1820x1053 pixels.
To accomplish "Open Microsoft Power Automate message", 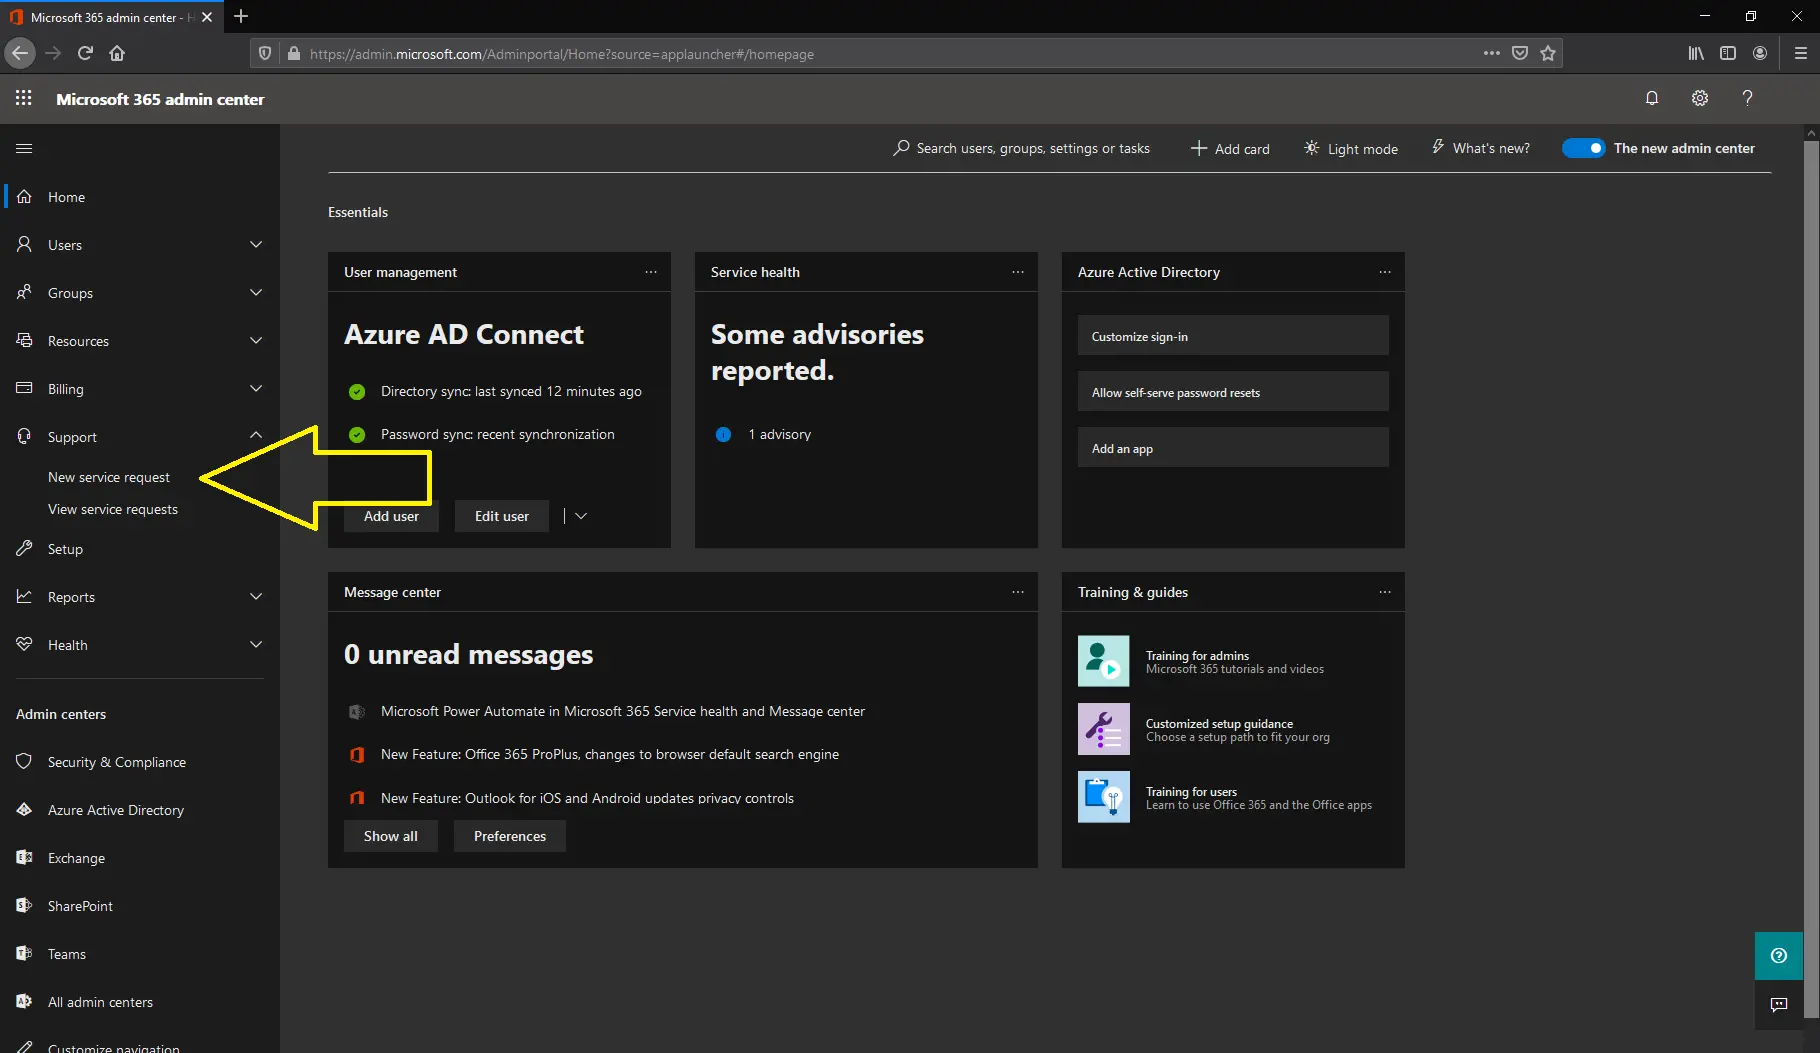I will coord(622,711).
